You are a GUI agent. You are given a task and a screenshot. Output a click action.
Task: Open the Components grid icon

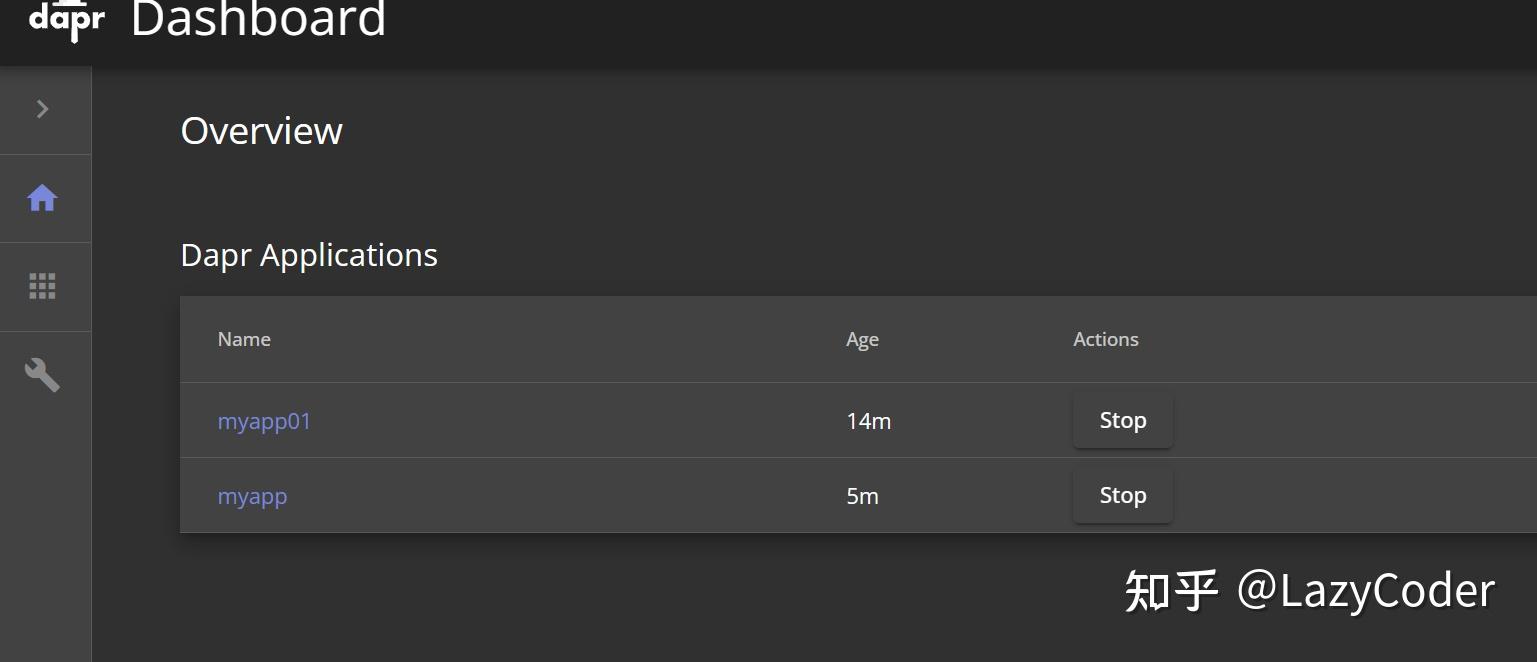(42, 287)
